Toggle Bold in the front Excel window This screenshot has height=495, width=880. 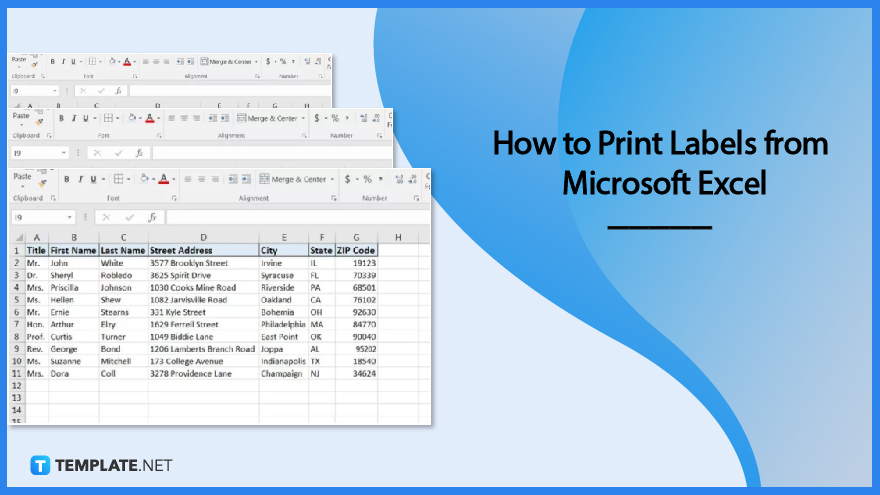(66, 179)
